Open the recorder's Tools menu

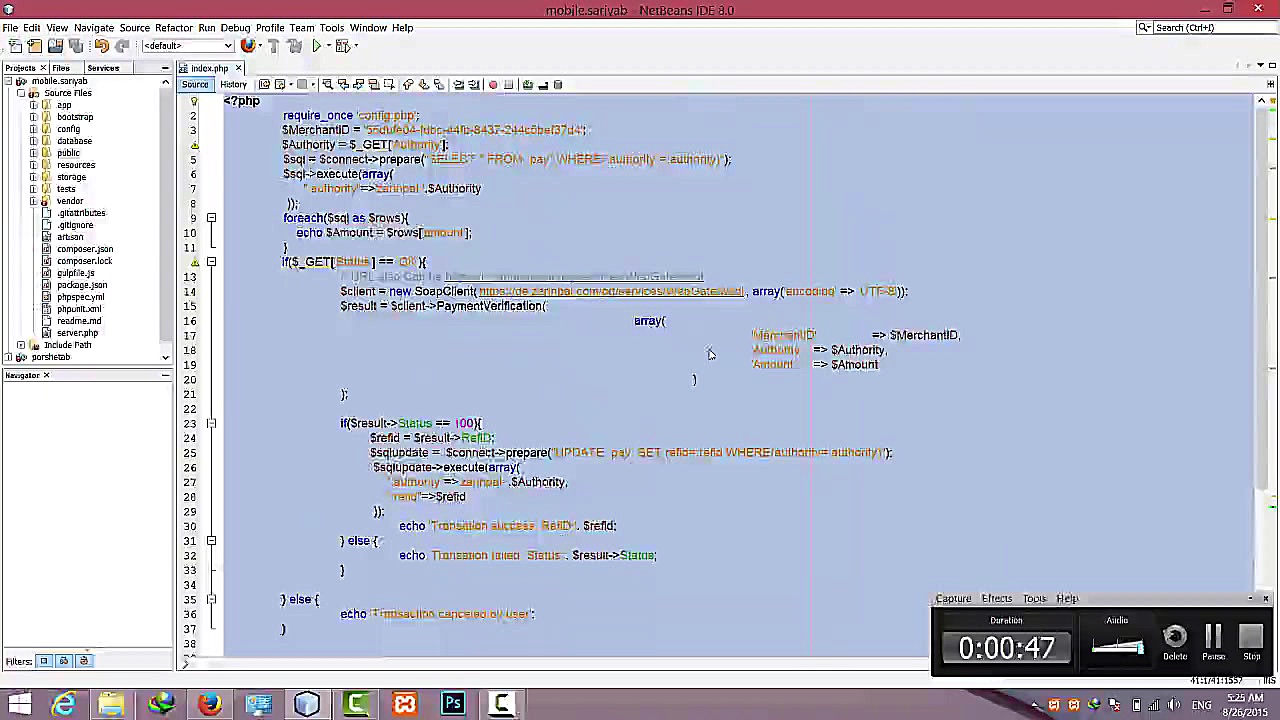pyautogui.click(x=1034, y=599)
